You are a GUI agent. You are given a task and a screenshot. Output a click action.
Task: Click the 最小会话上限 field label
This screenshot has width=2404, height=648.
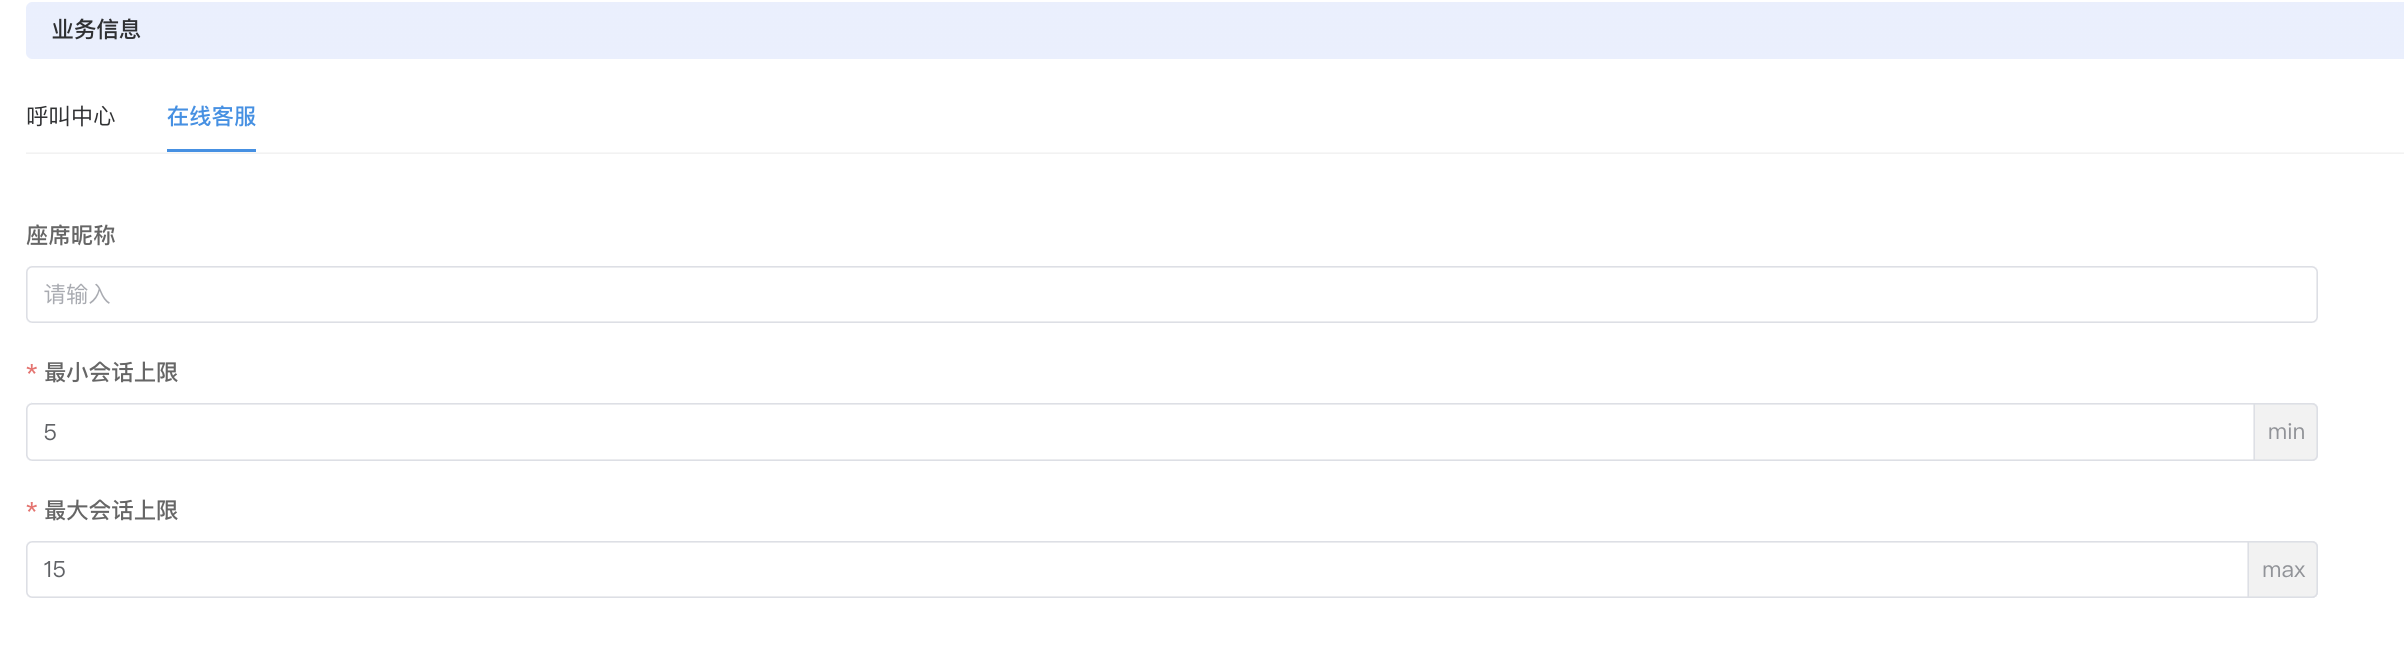[111, 373]
